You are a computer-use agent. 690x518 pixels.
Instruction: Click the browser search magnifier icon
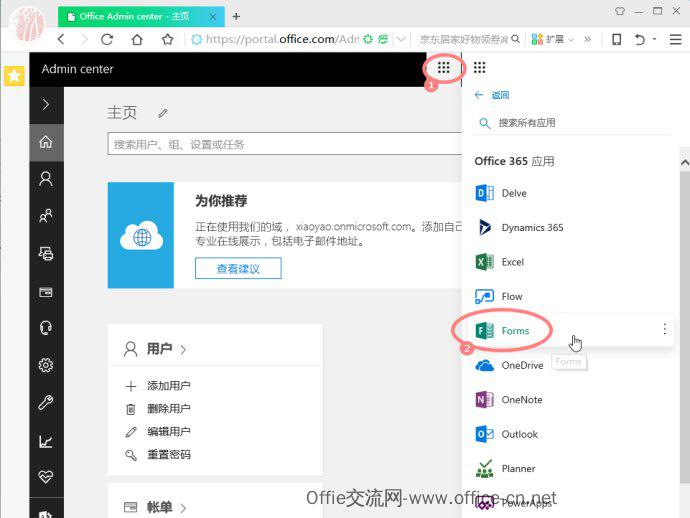pos(515,39)
